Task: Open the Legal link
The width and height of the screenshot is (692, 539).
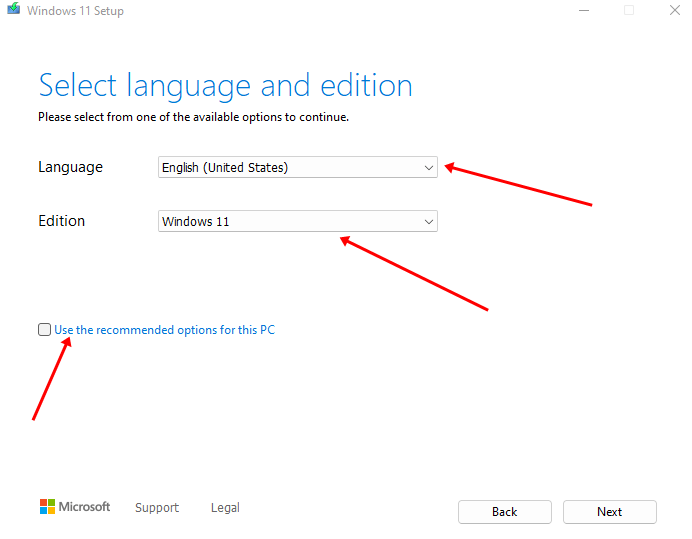Action: tap(225, 508)
